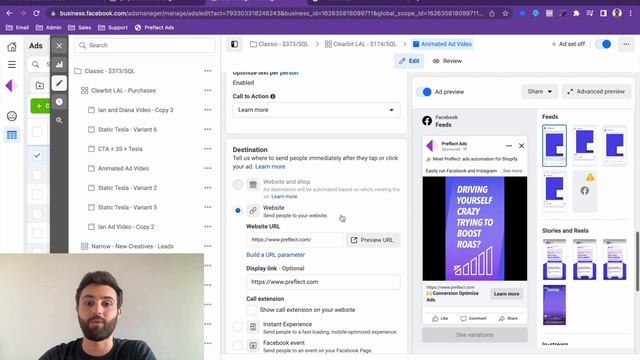Open Advanced preview

tap(596, 92)
